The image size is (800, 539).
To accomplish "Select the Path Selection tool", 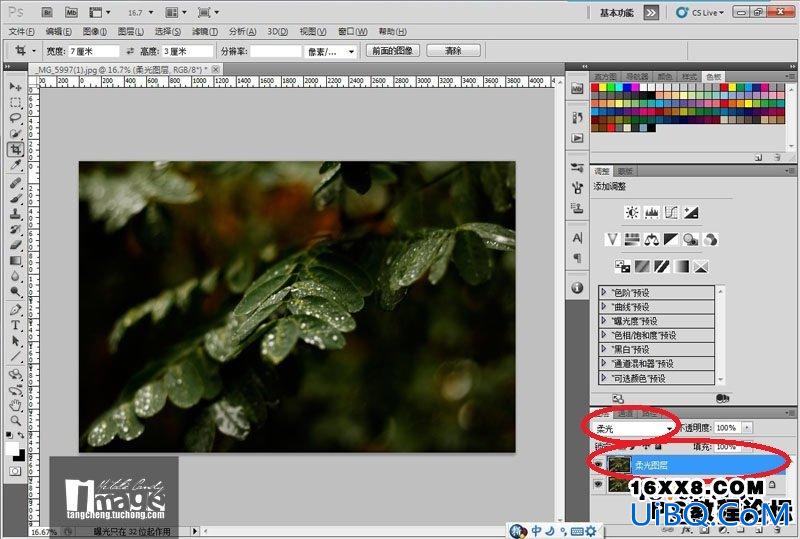I will tap(15, 340).
